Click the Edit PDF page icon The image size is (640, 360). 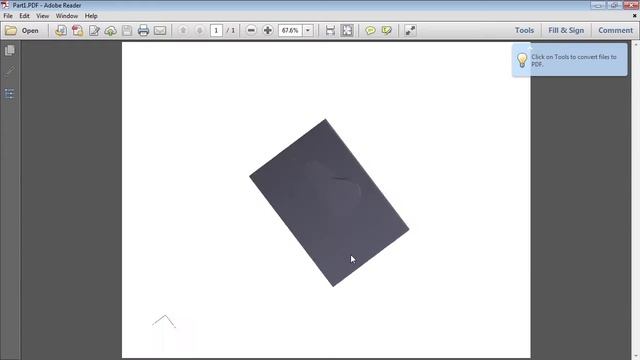coord(94,31)
